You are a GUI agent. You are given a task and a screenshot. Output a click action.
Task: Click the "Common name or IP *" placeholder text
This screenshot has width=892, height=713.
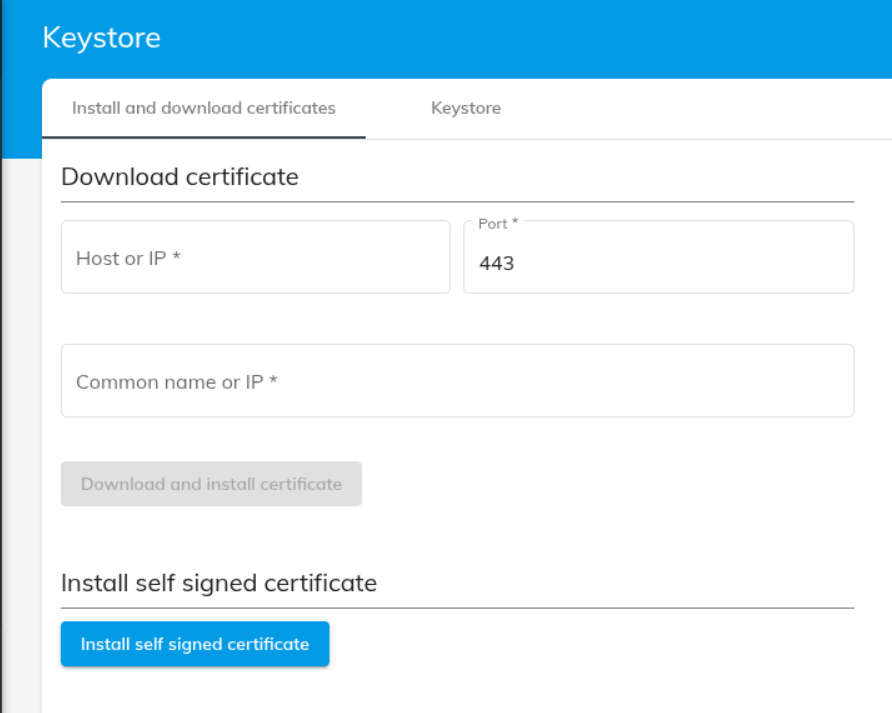pos(177,382)
